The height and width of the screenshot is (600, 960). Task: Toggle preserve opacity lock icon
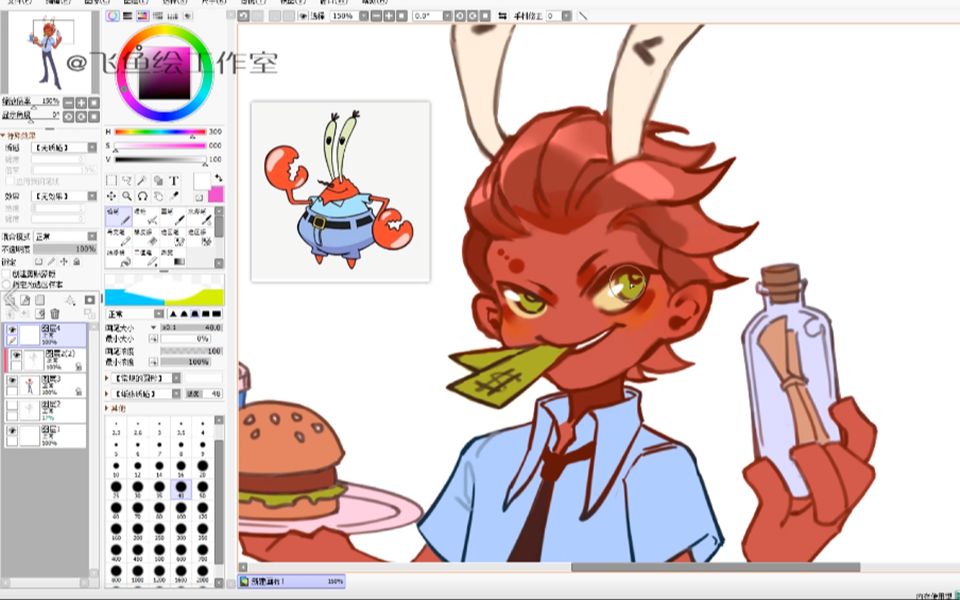[39, 261]
